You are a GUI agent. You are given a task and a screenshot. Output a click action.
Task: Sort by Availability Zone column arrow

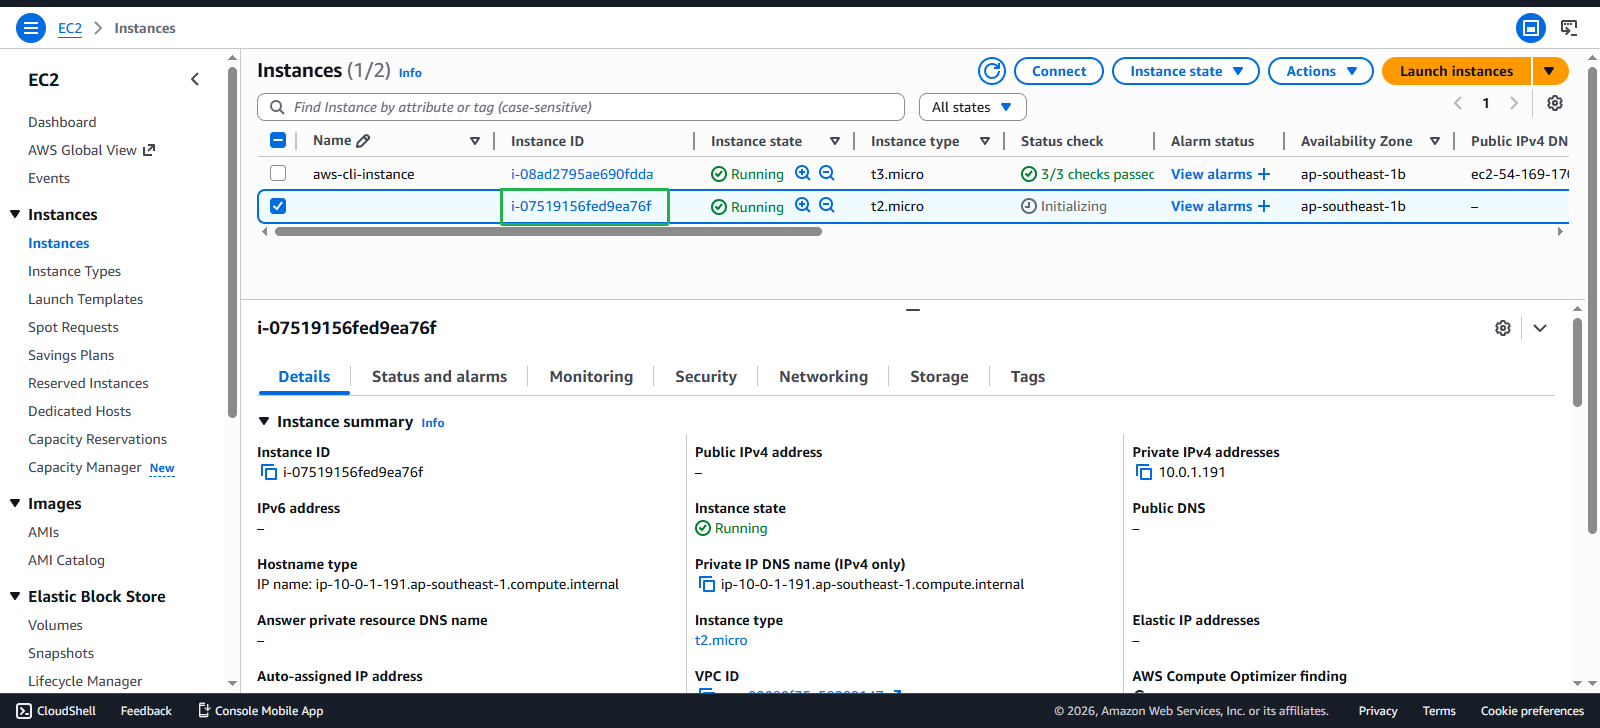[x=1435, y=141]
